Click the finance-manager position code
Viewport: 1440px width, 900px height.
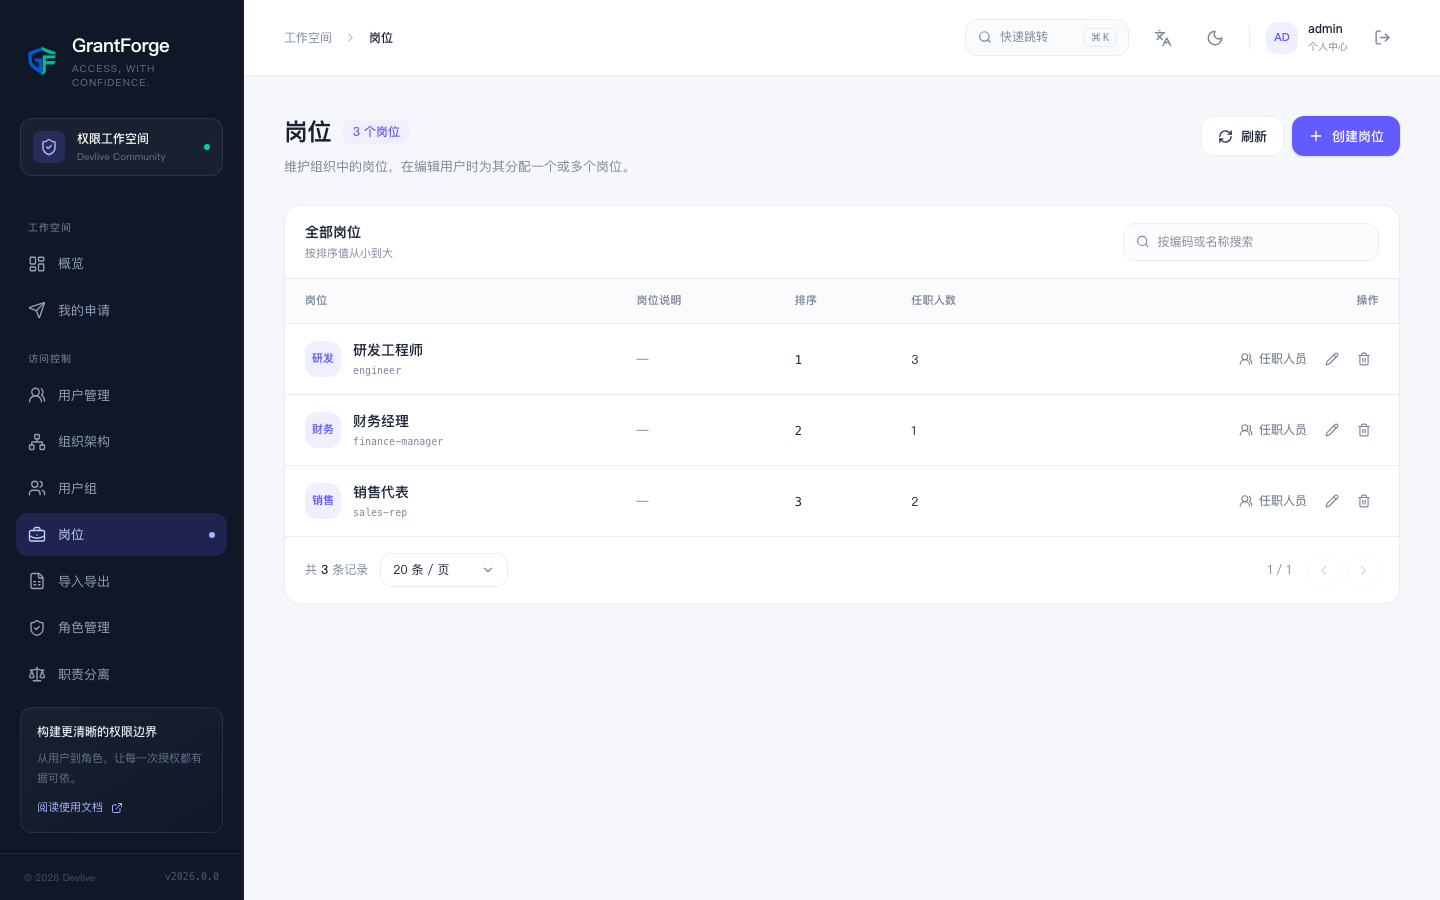398,442
